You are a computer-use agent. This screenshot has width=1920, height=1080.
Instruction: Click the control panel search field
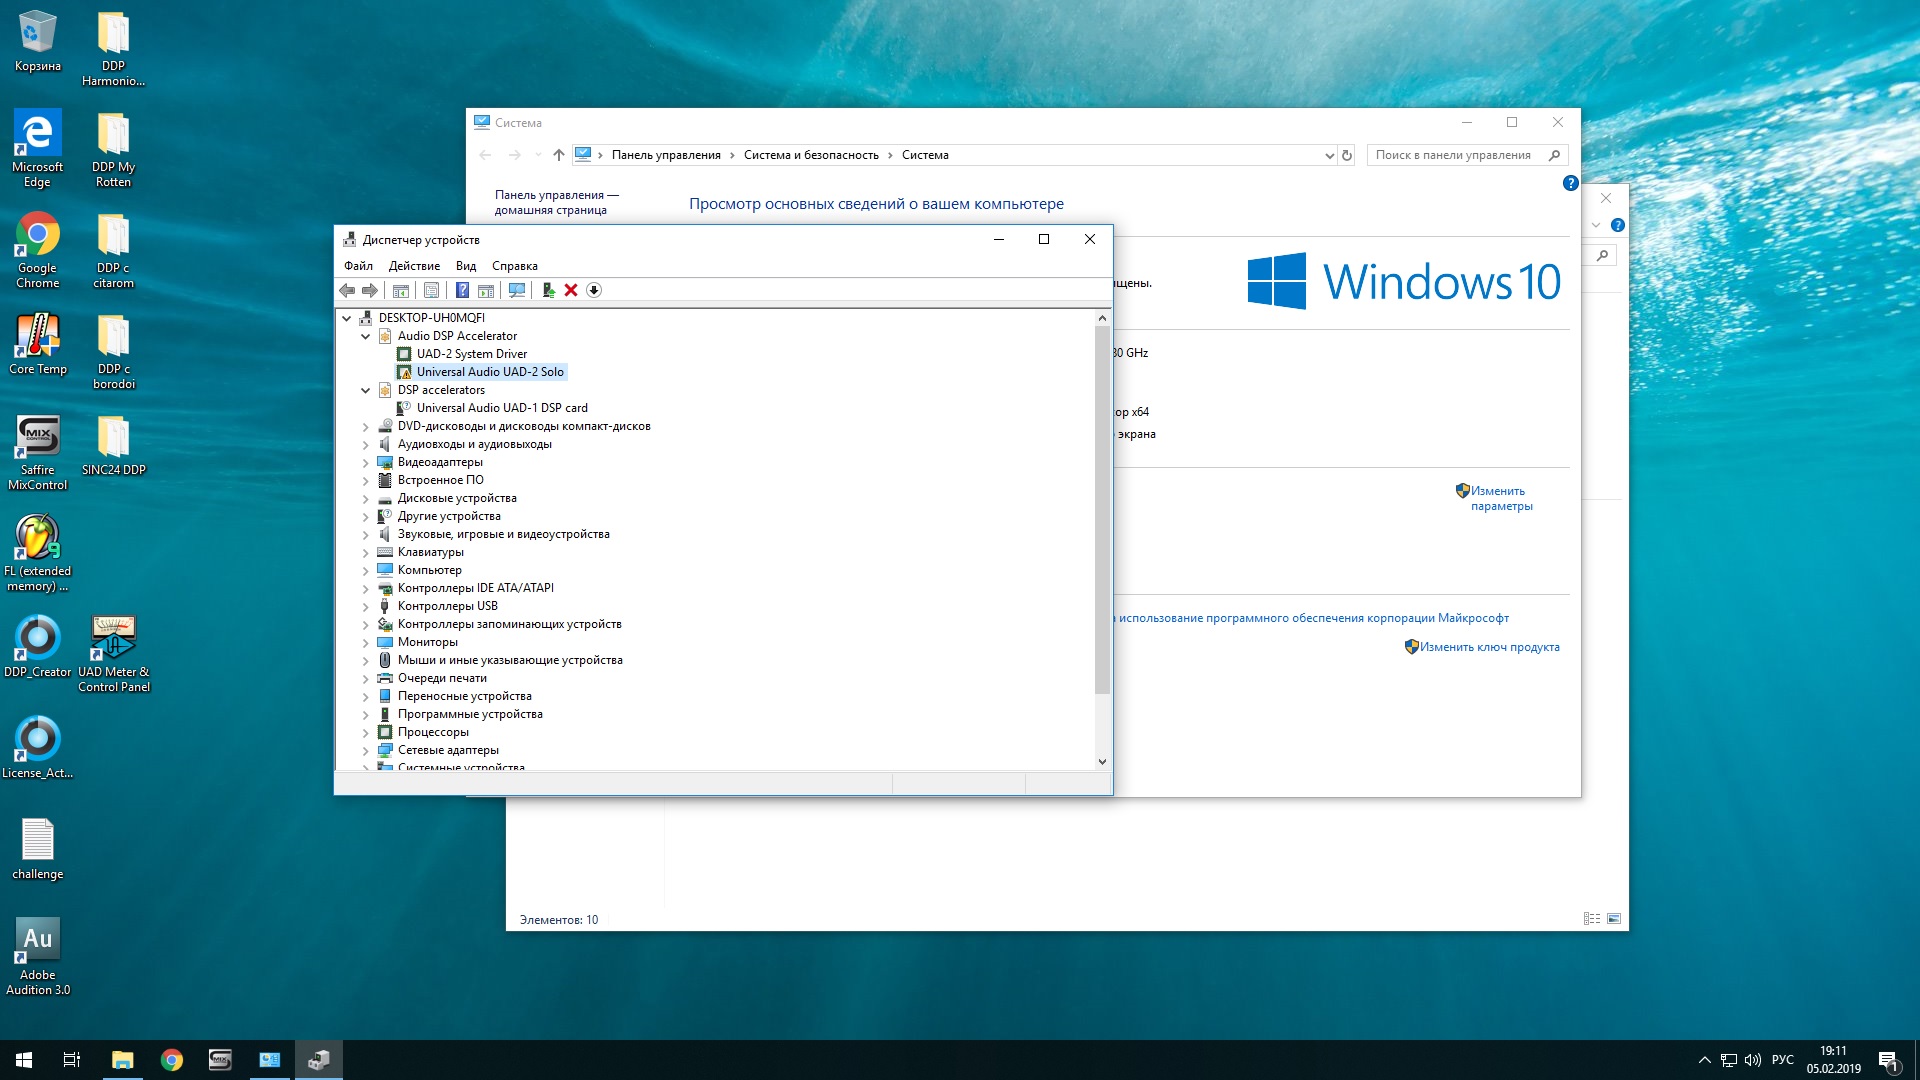coord(1455,155)
